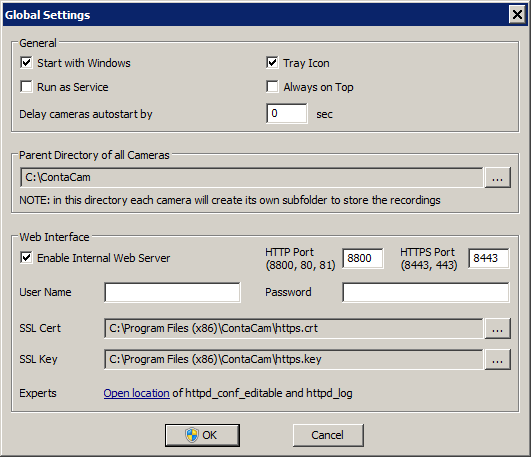Image resolution: width=531 pixels, height=457 pixels.
Task: Focus the User Name field
Action: 172,292
